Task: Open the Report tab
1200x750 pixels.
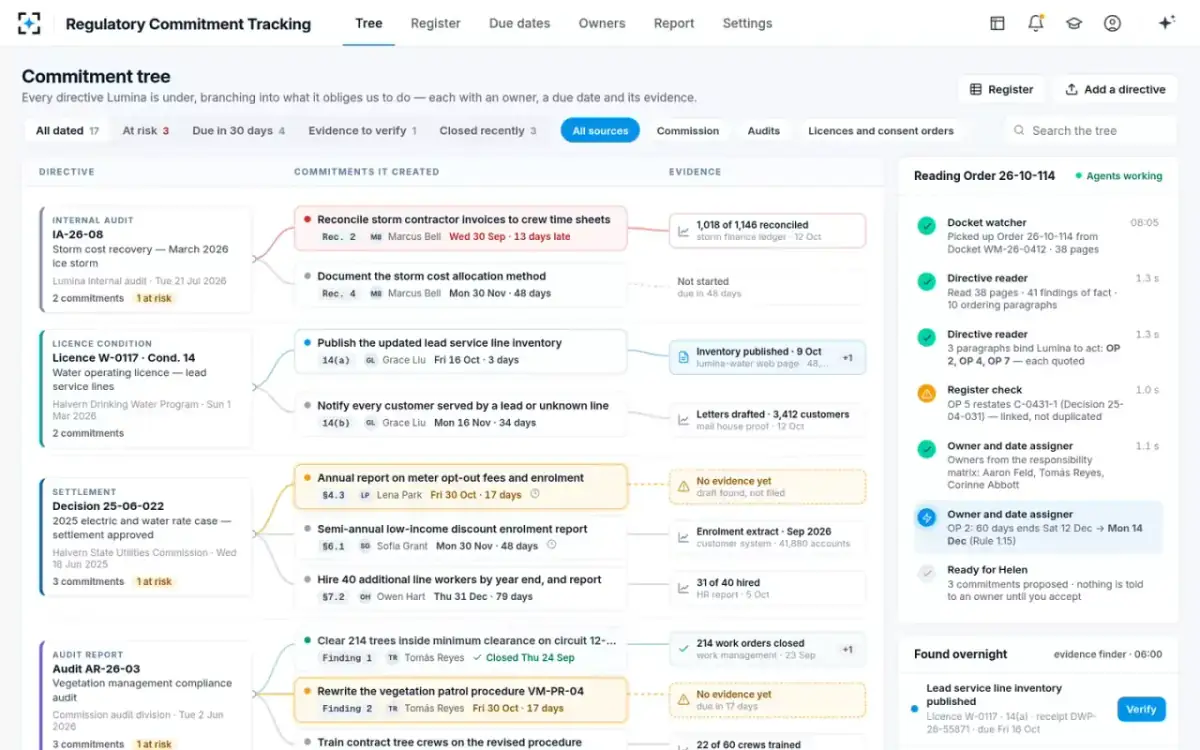Action: click(x=674, y=23)
